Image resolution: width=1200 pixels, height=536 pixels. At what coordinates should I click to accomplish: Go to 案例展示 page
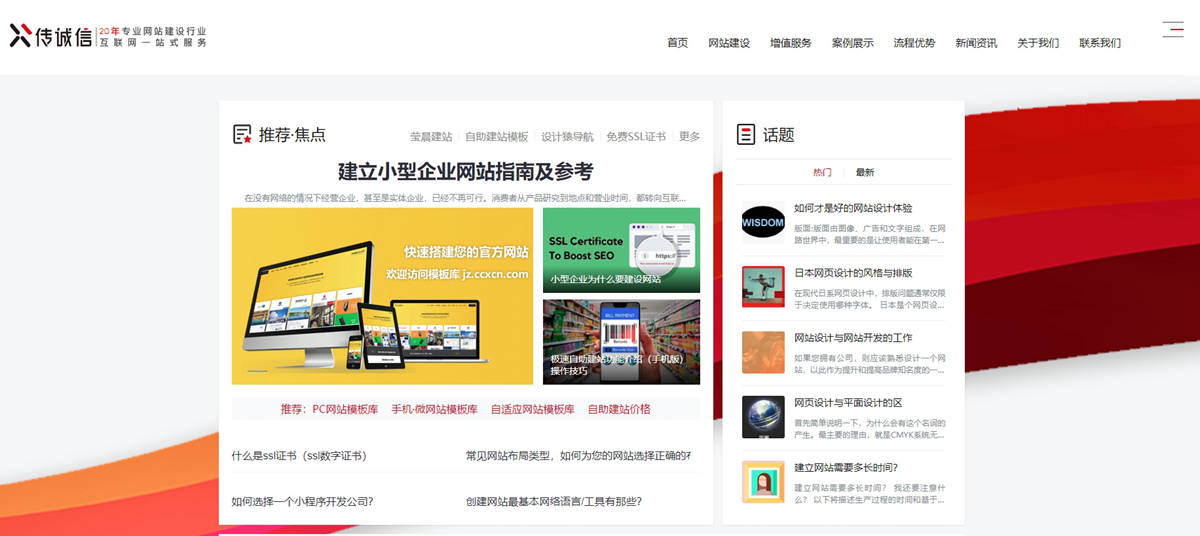point(853,43)
